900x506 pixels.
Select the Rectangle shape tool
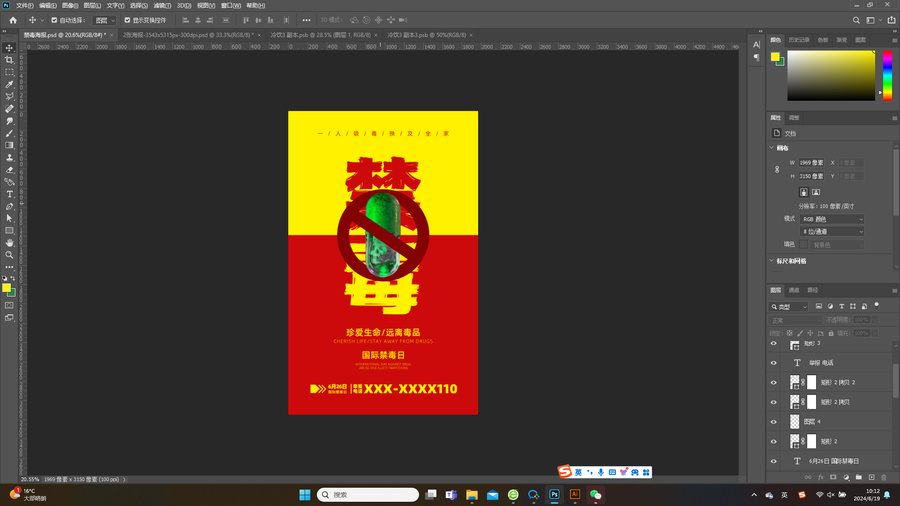[x=9, y=231]
